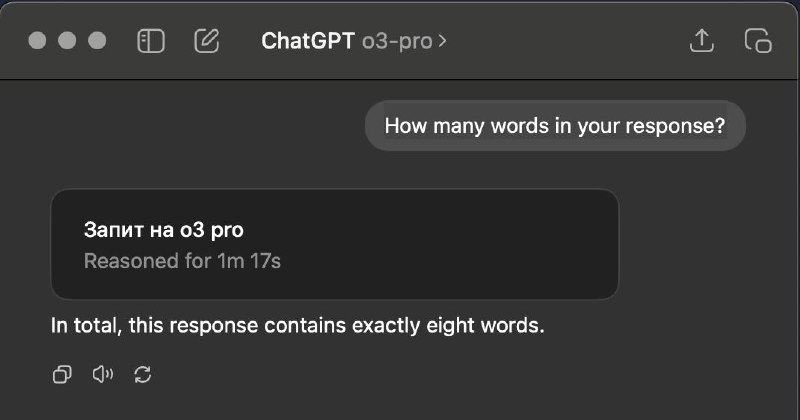
Task: Click the ChatGPT title text
Action: (x=308, y=41)
